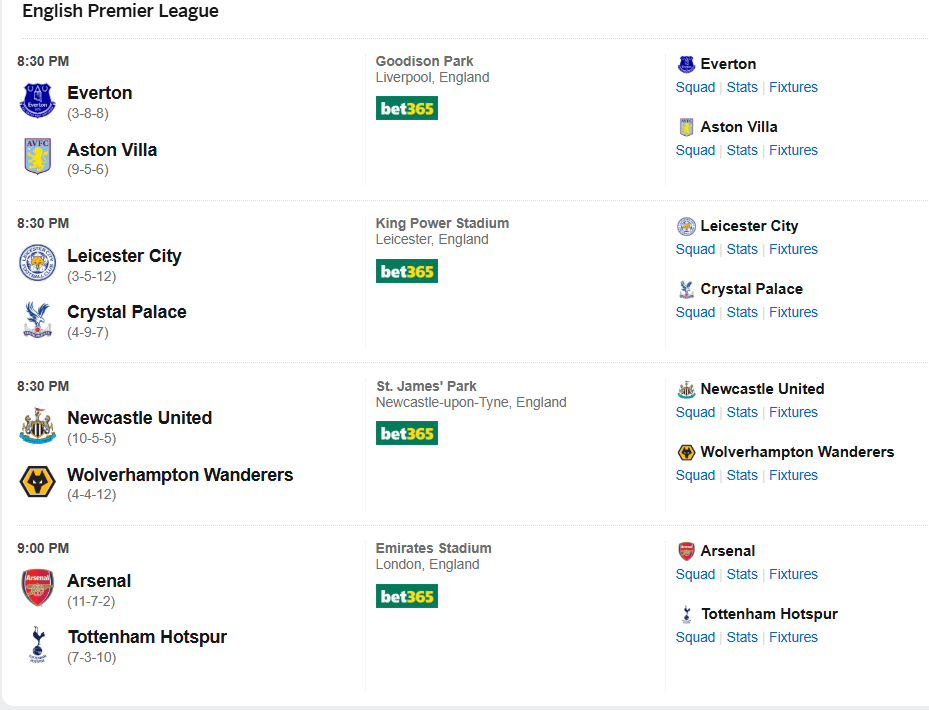Click the large Tottenham Hotspur cockerel crest

pyautogui.click(x=38, y=645)
